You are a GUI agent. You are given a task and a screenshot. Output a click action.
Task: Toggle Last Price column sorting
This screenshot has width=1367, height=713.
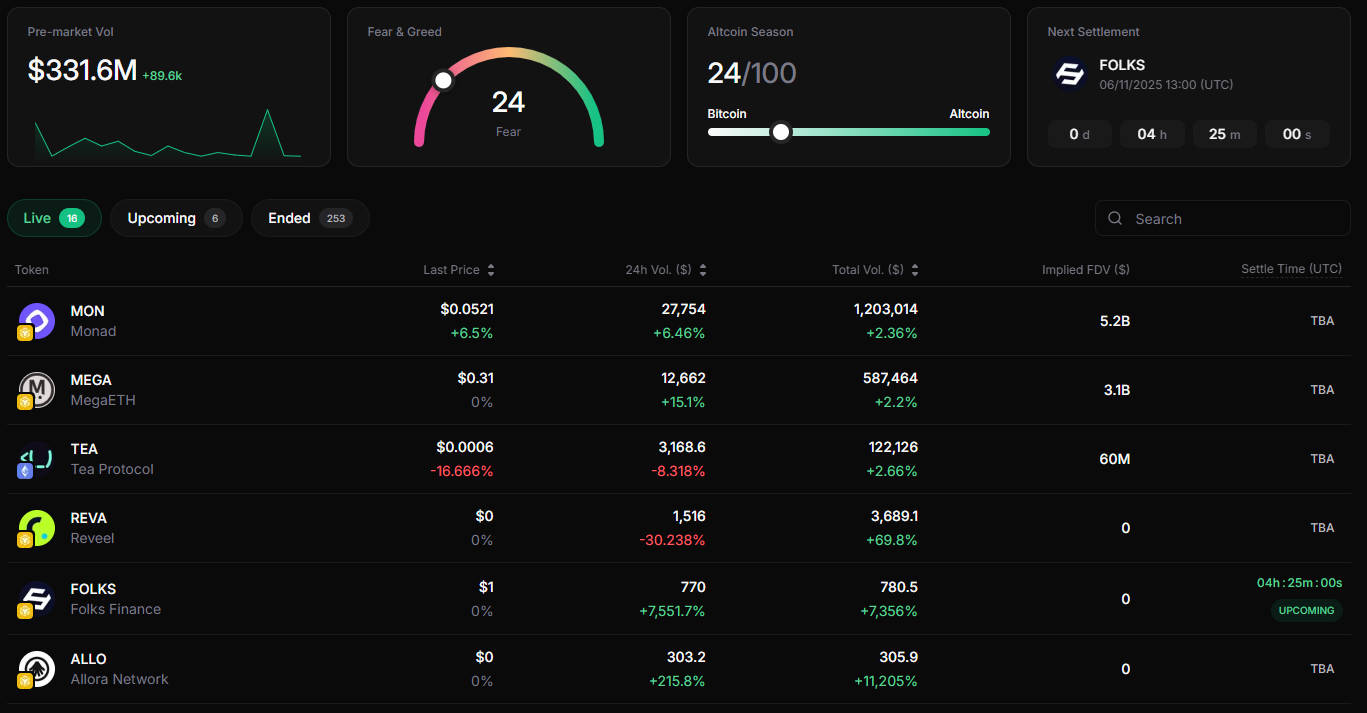coord(491,269)
